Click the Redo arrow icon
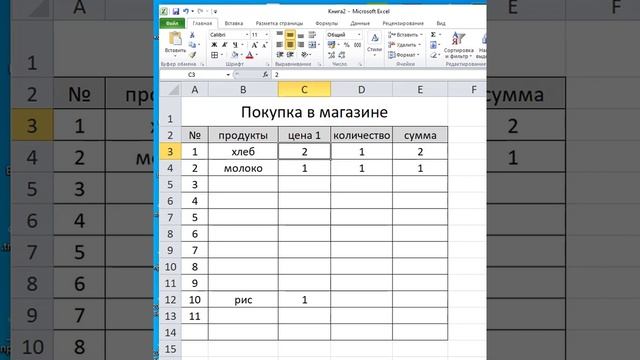Viewport: 640px width, 360px height. [200, 11]
